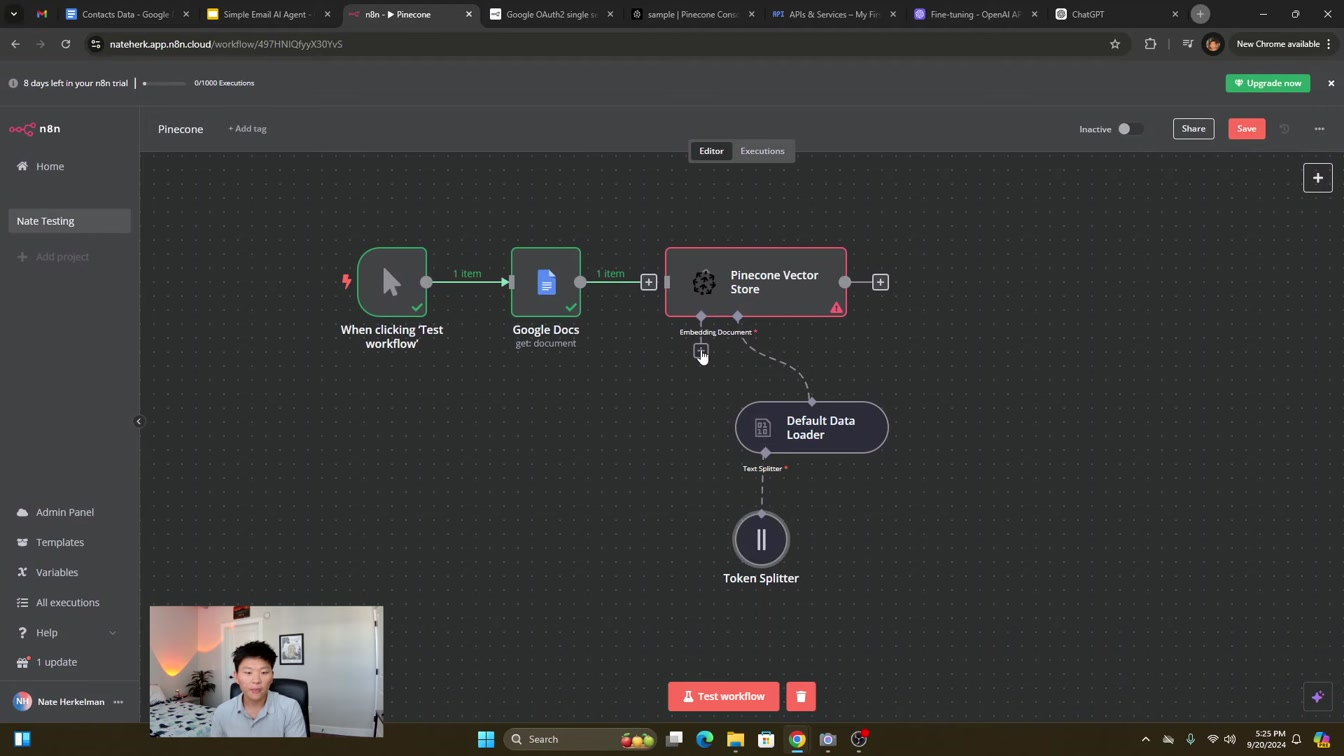Image resolution: width=1344 pixels, height=756 pixels.
Task: Click the Upgrade now button
Action: coord(1268,83)
